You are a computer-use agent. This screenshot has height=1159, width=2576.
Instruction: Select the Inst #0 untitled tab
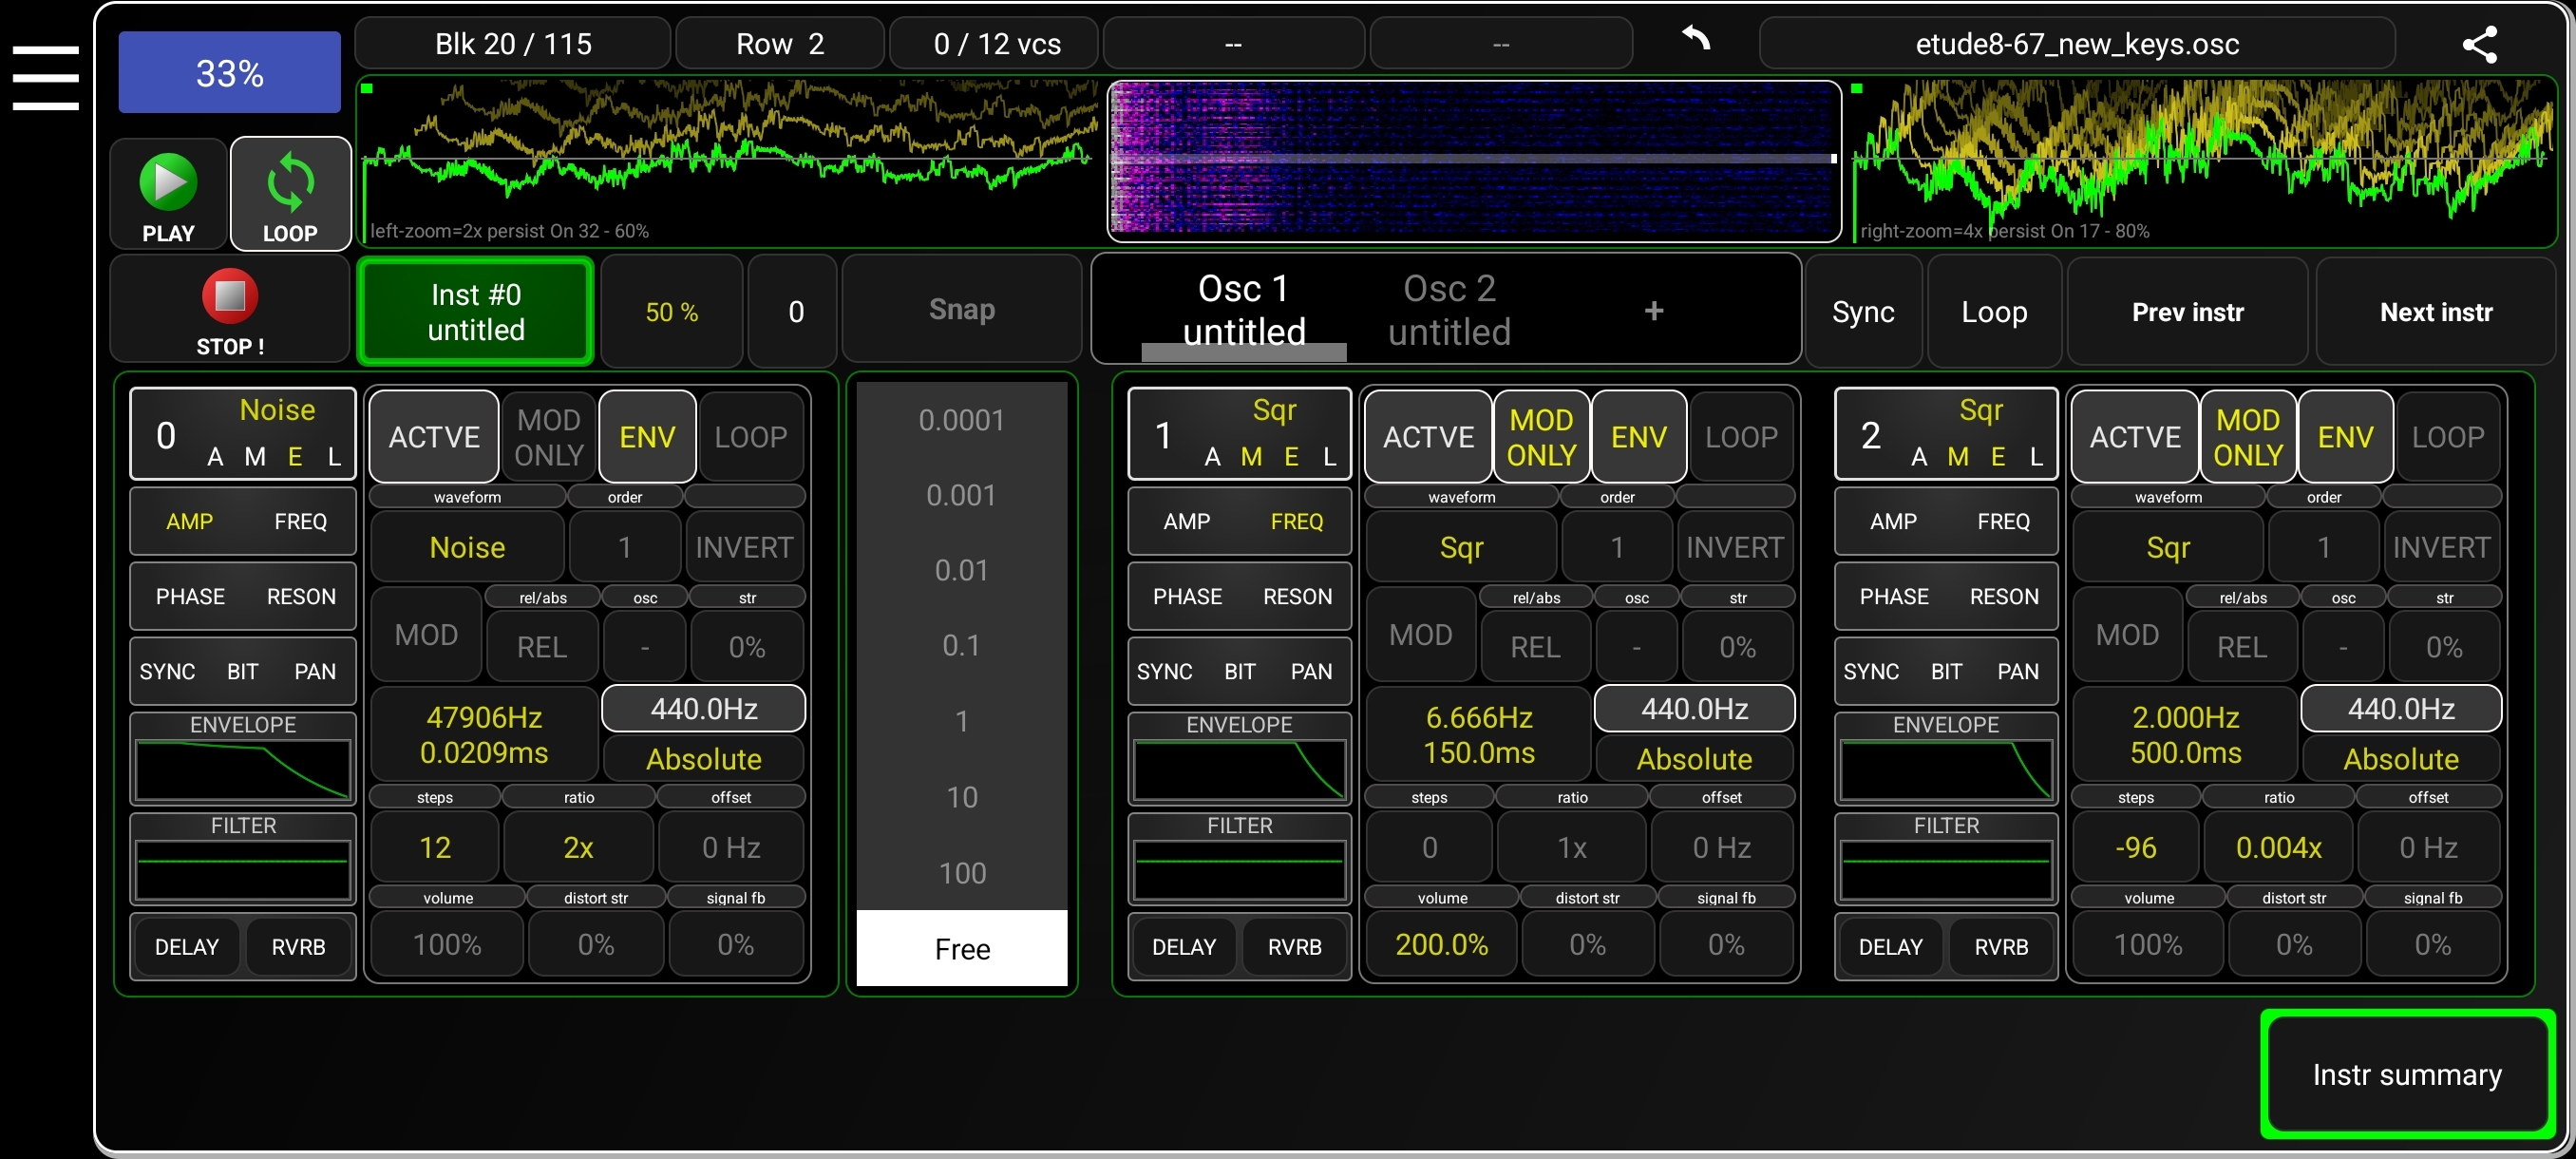[x=475, y=310]
